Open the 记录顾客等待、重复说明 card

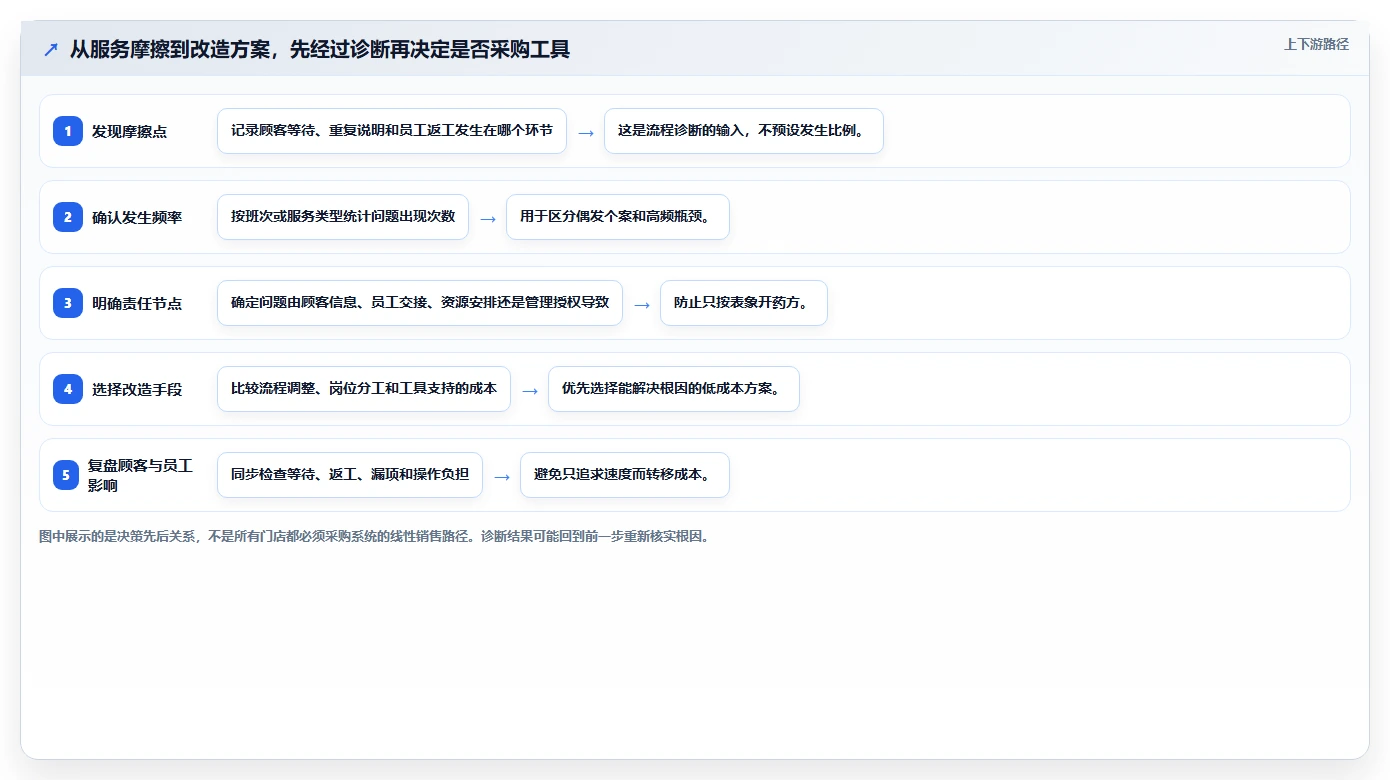point(392,131)
